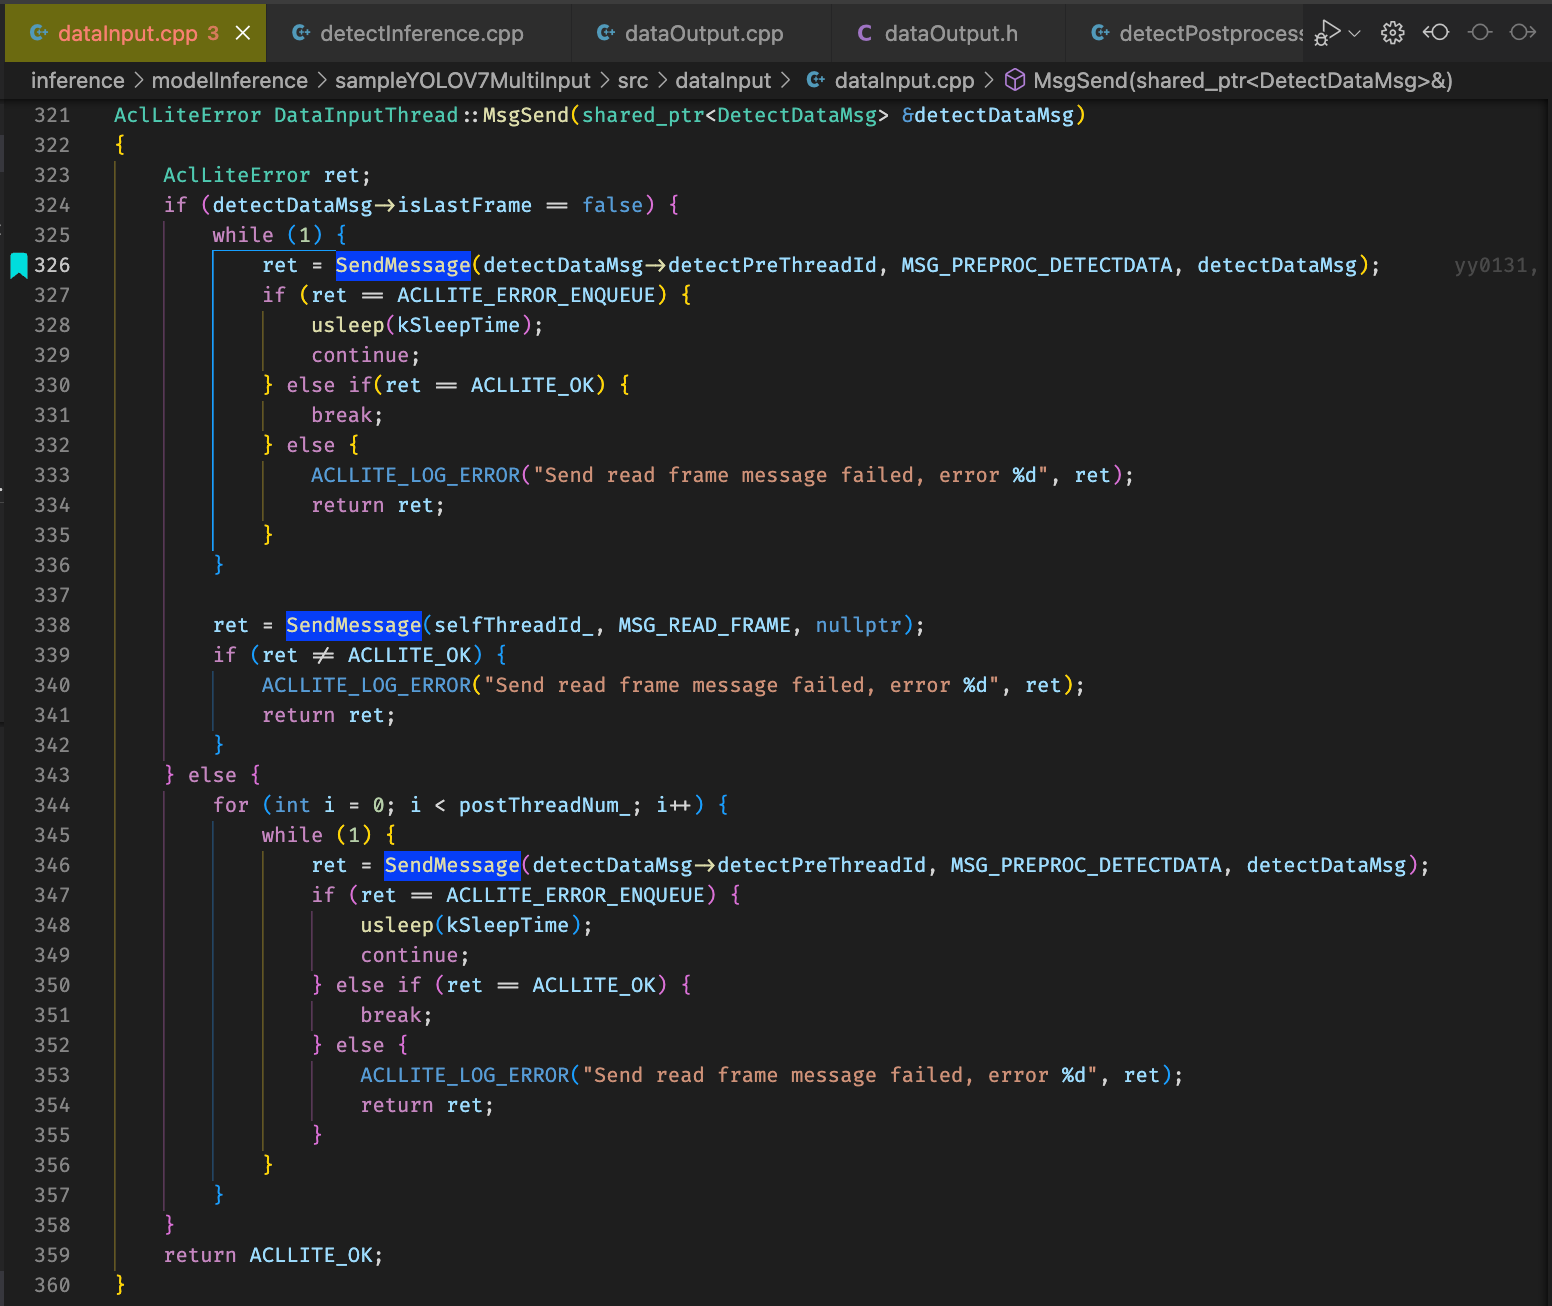Click the sampleYOLOV7MultiInput breadcrumb
This screenshot has height=1306, width=1552.
tap(462, 81)
